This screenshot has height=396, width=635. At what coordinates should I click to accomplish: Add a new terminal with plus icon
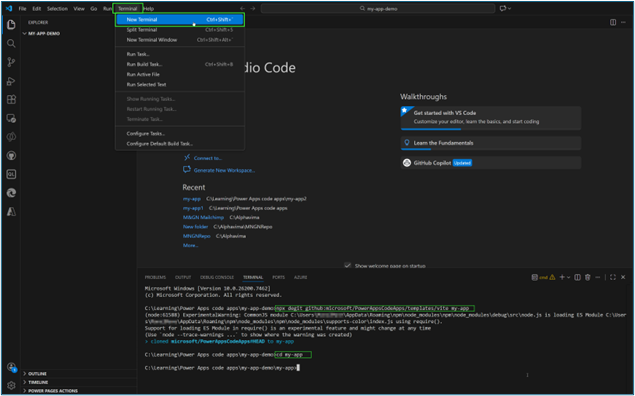(562, 277)
